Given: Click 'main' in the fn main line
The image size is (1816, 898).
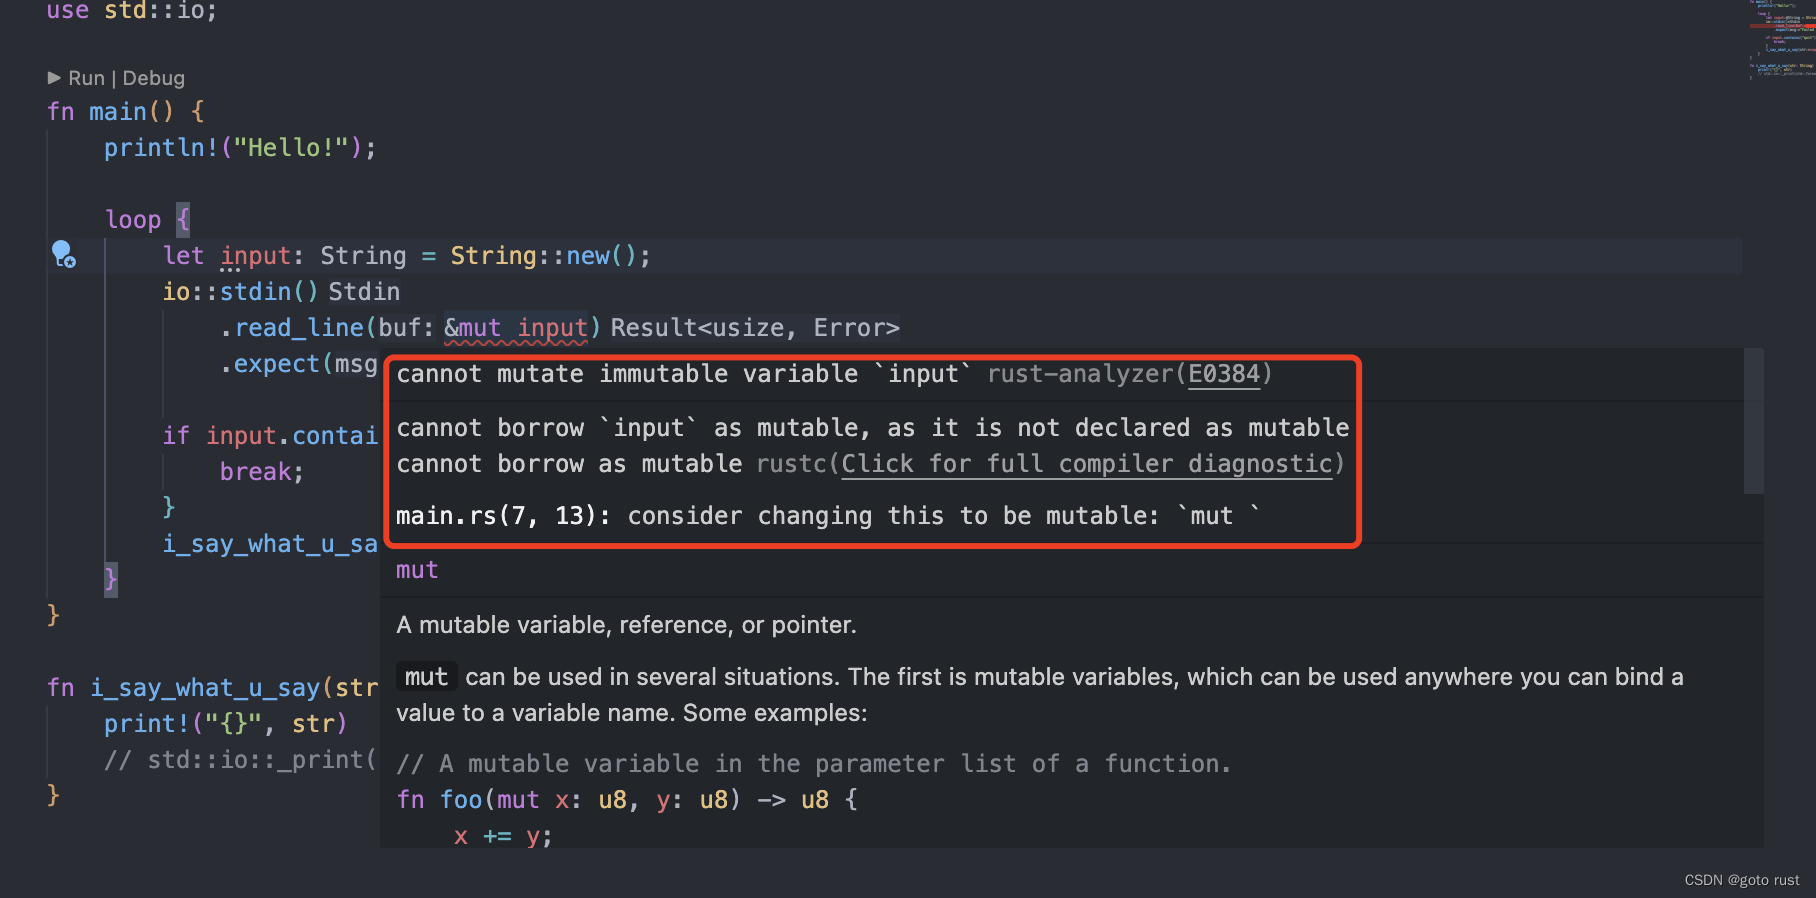Looking at the screenshot, I should (117, 112).
